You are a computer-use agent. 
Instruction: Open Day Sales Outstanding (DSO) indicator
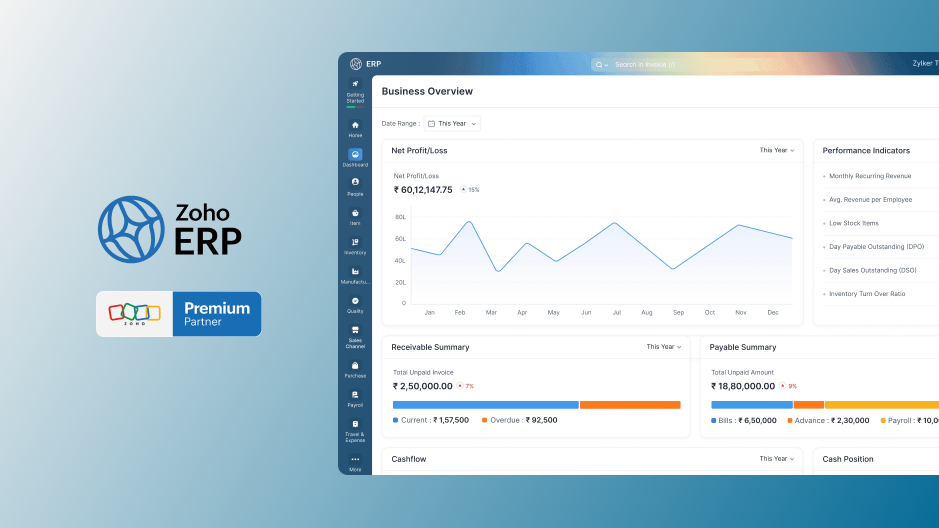pyautogui.click(x=873, y=270)
